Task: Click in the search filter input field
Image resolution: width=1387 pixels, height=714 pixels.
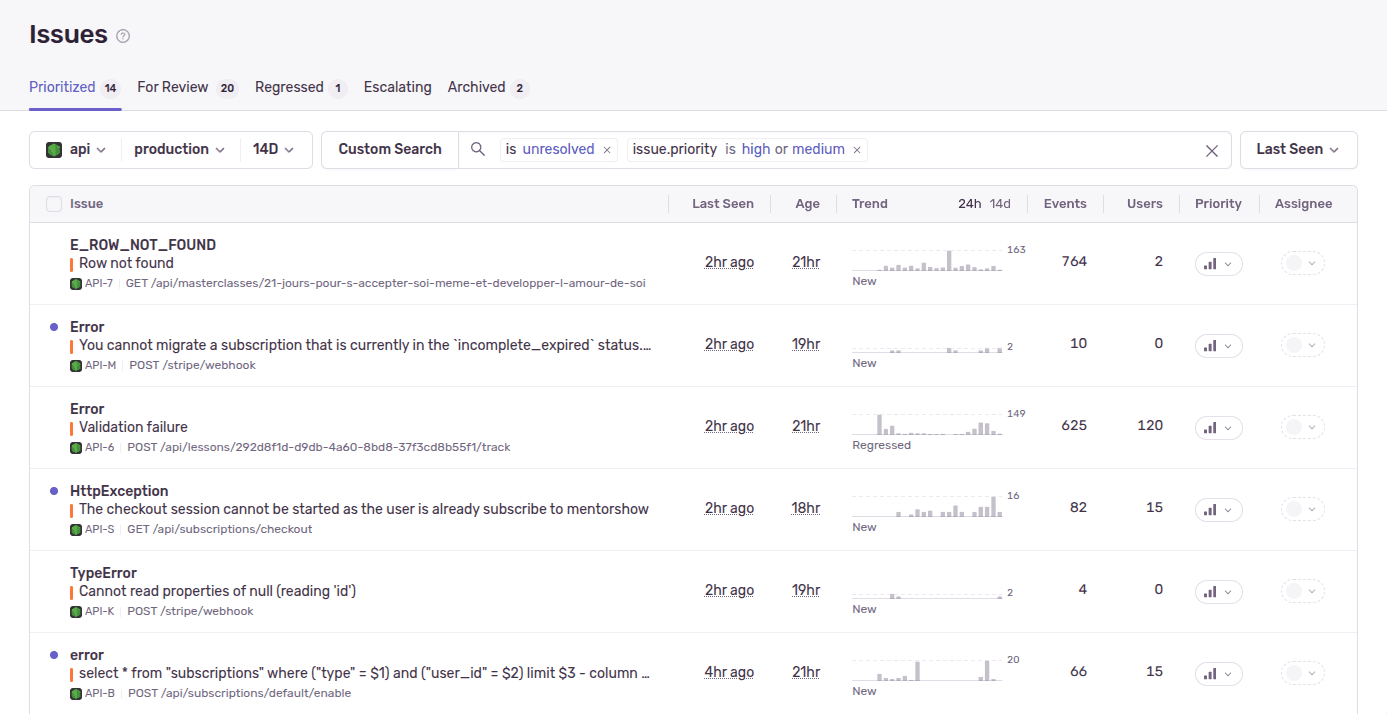Action: [x=1030, y=150]
